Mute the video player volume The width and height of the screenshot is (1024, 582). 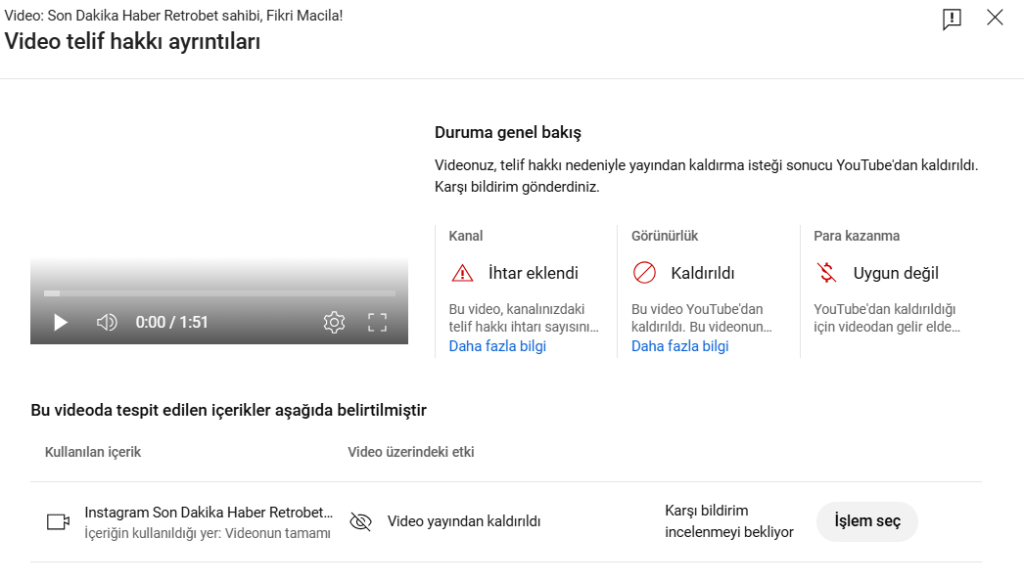pos(107,322)
